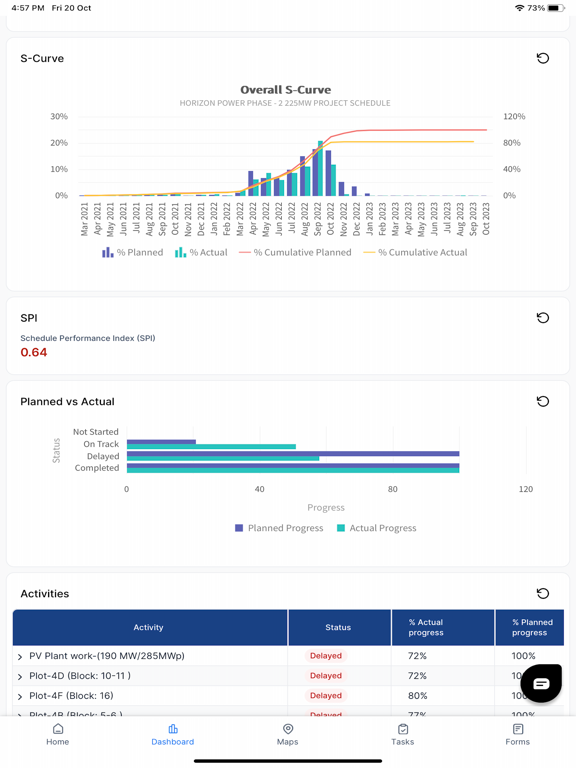Click the Completed planned progress bar
The height and width of the screenshot is (768, 576).
pyautogui.click(x=293, y=465)
